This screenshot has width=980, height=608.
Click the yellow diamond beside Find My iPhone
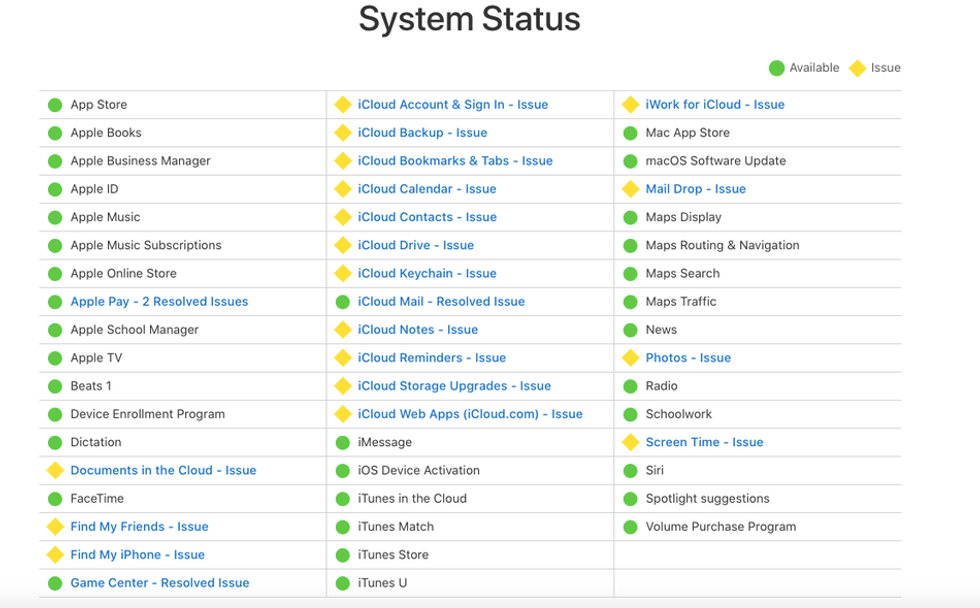click(55, 555)
